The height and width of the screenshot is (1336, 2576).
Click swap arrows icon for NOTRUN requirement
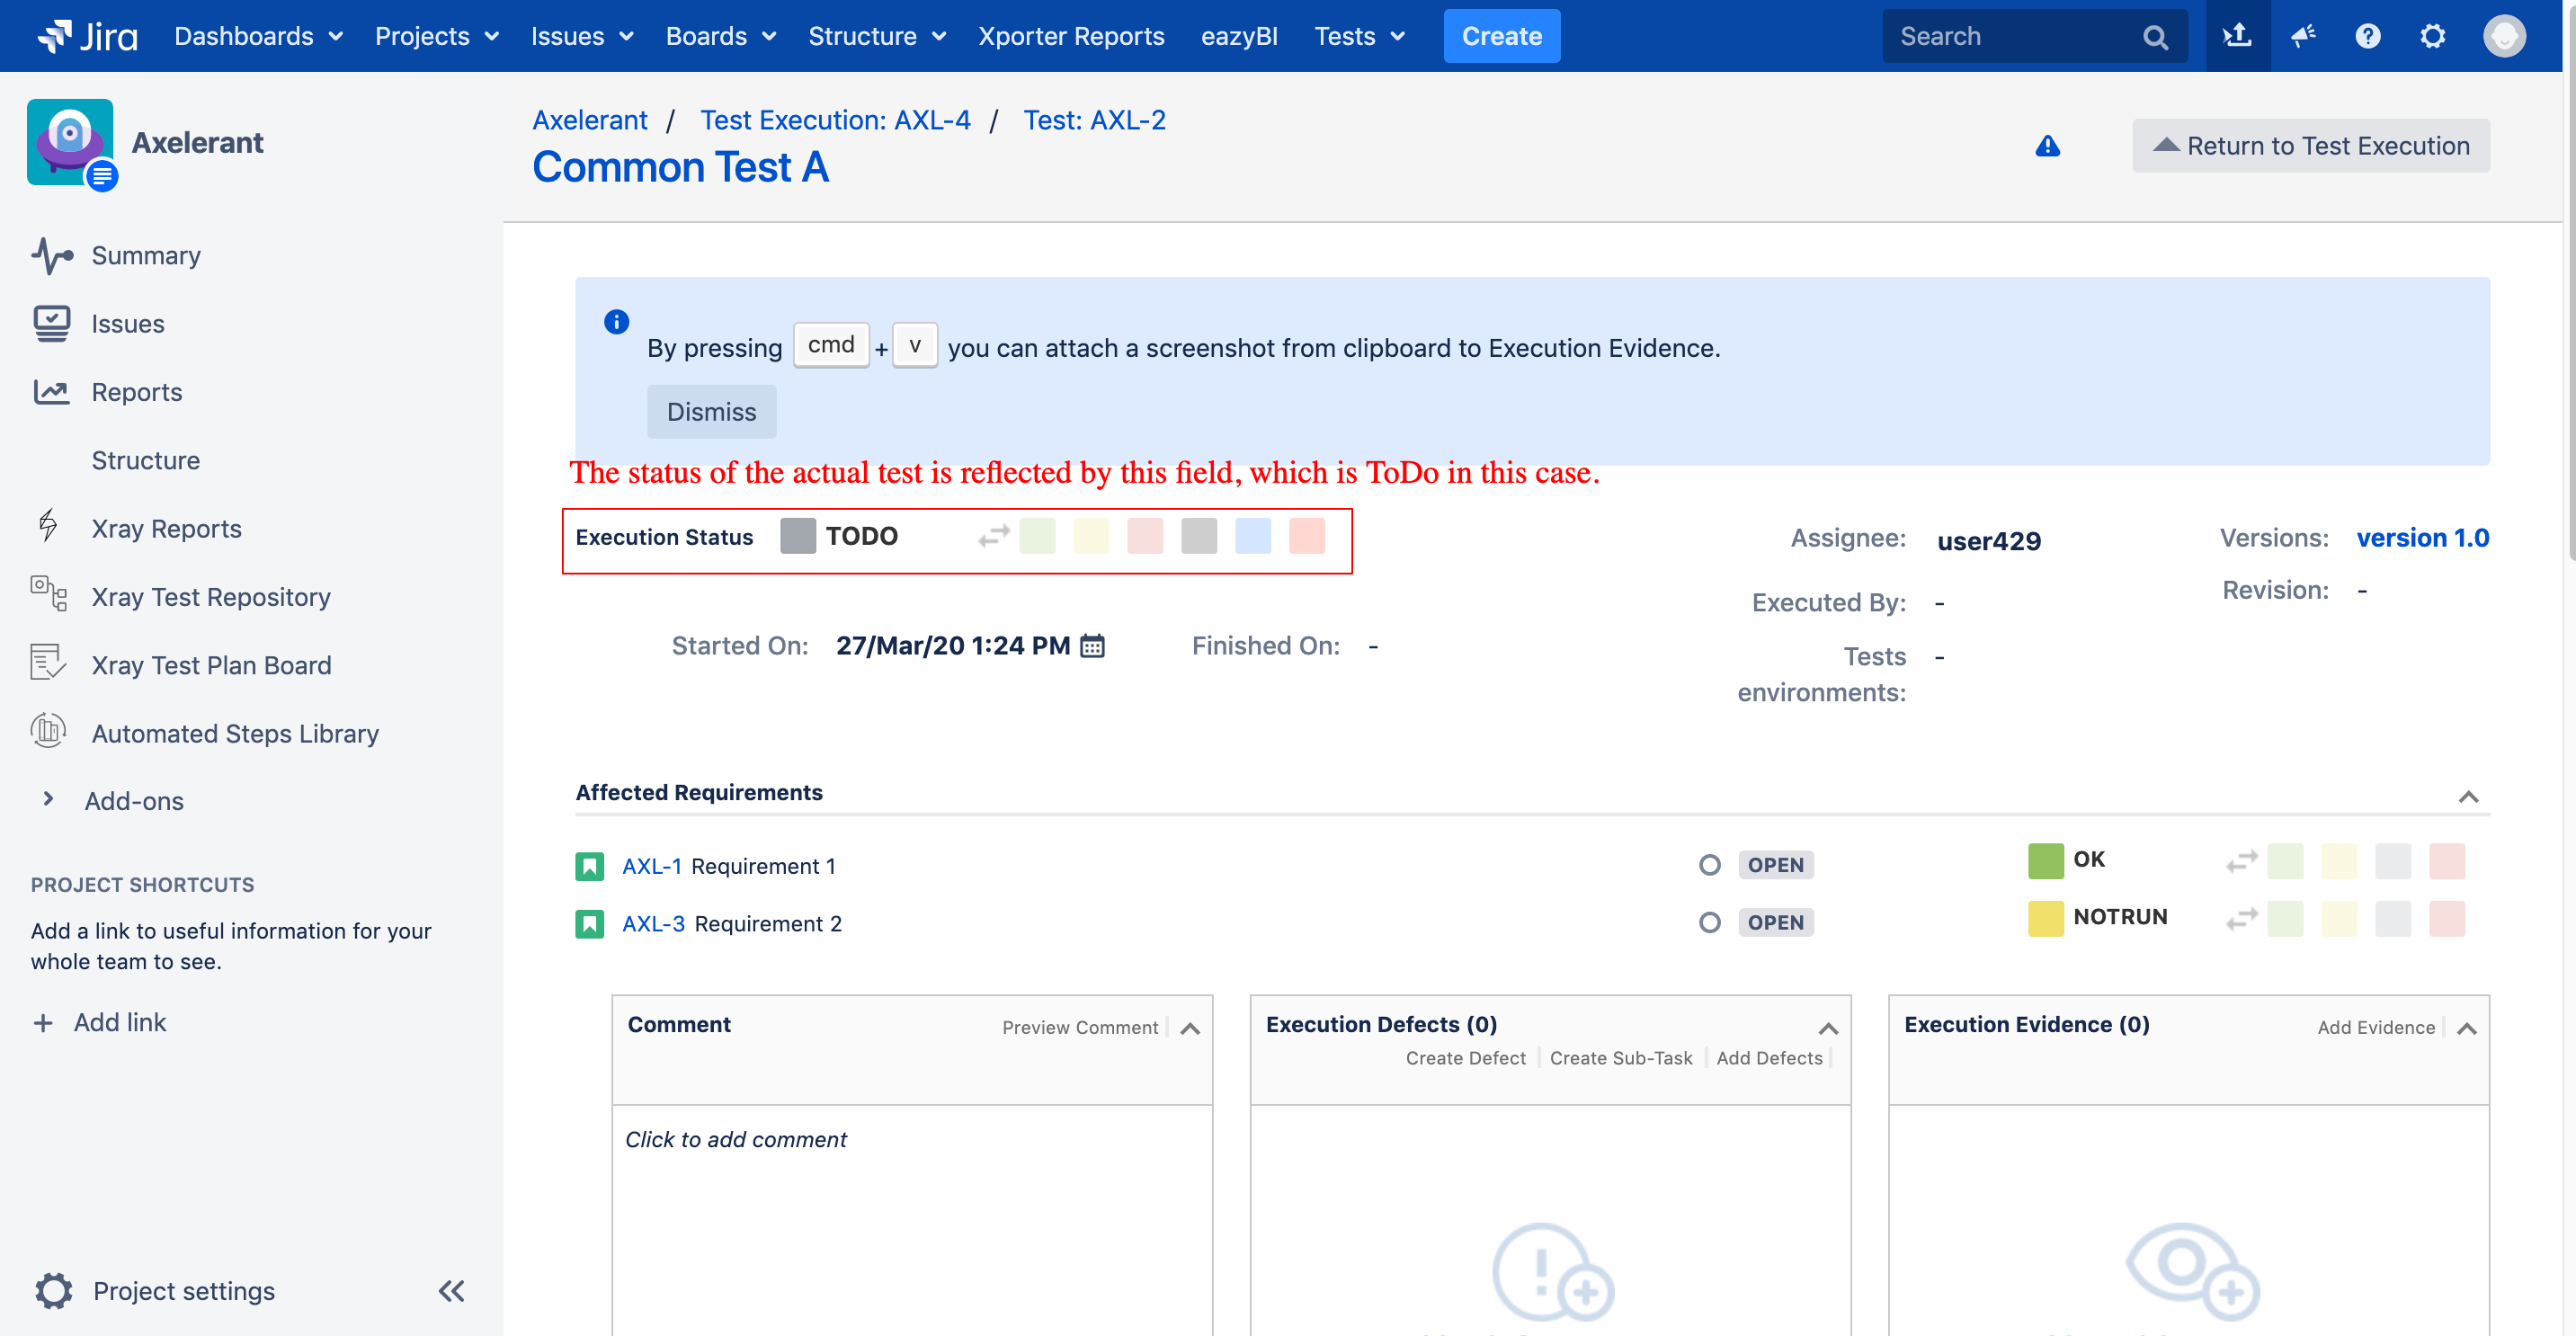click(x=2241, y=918)
